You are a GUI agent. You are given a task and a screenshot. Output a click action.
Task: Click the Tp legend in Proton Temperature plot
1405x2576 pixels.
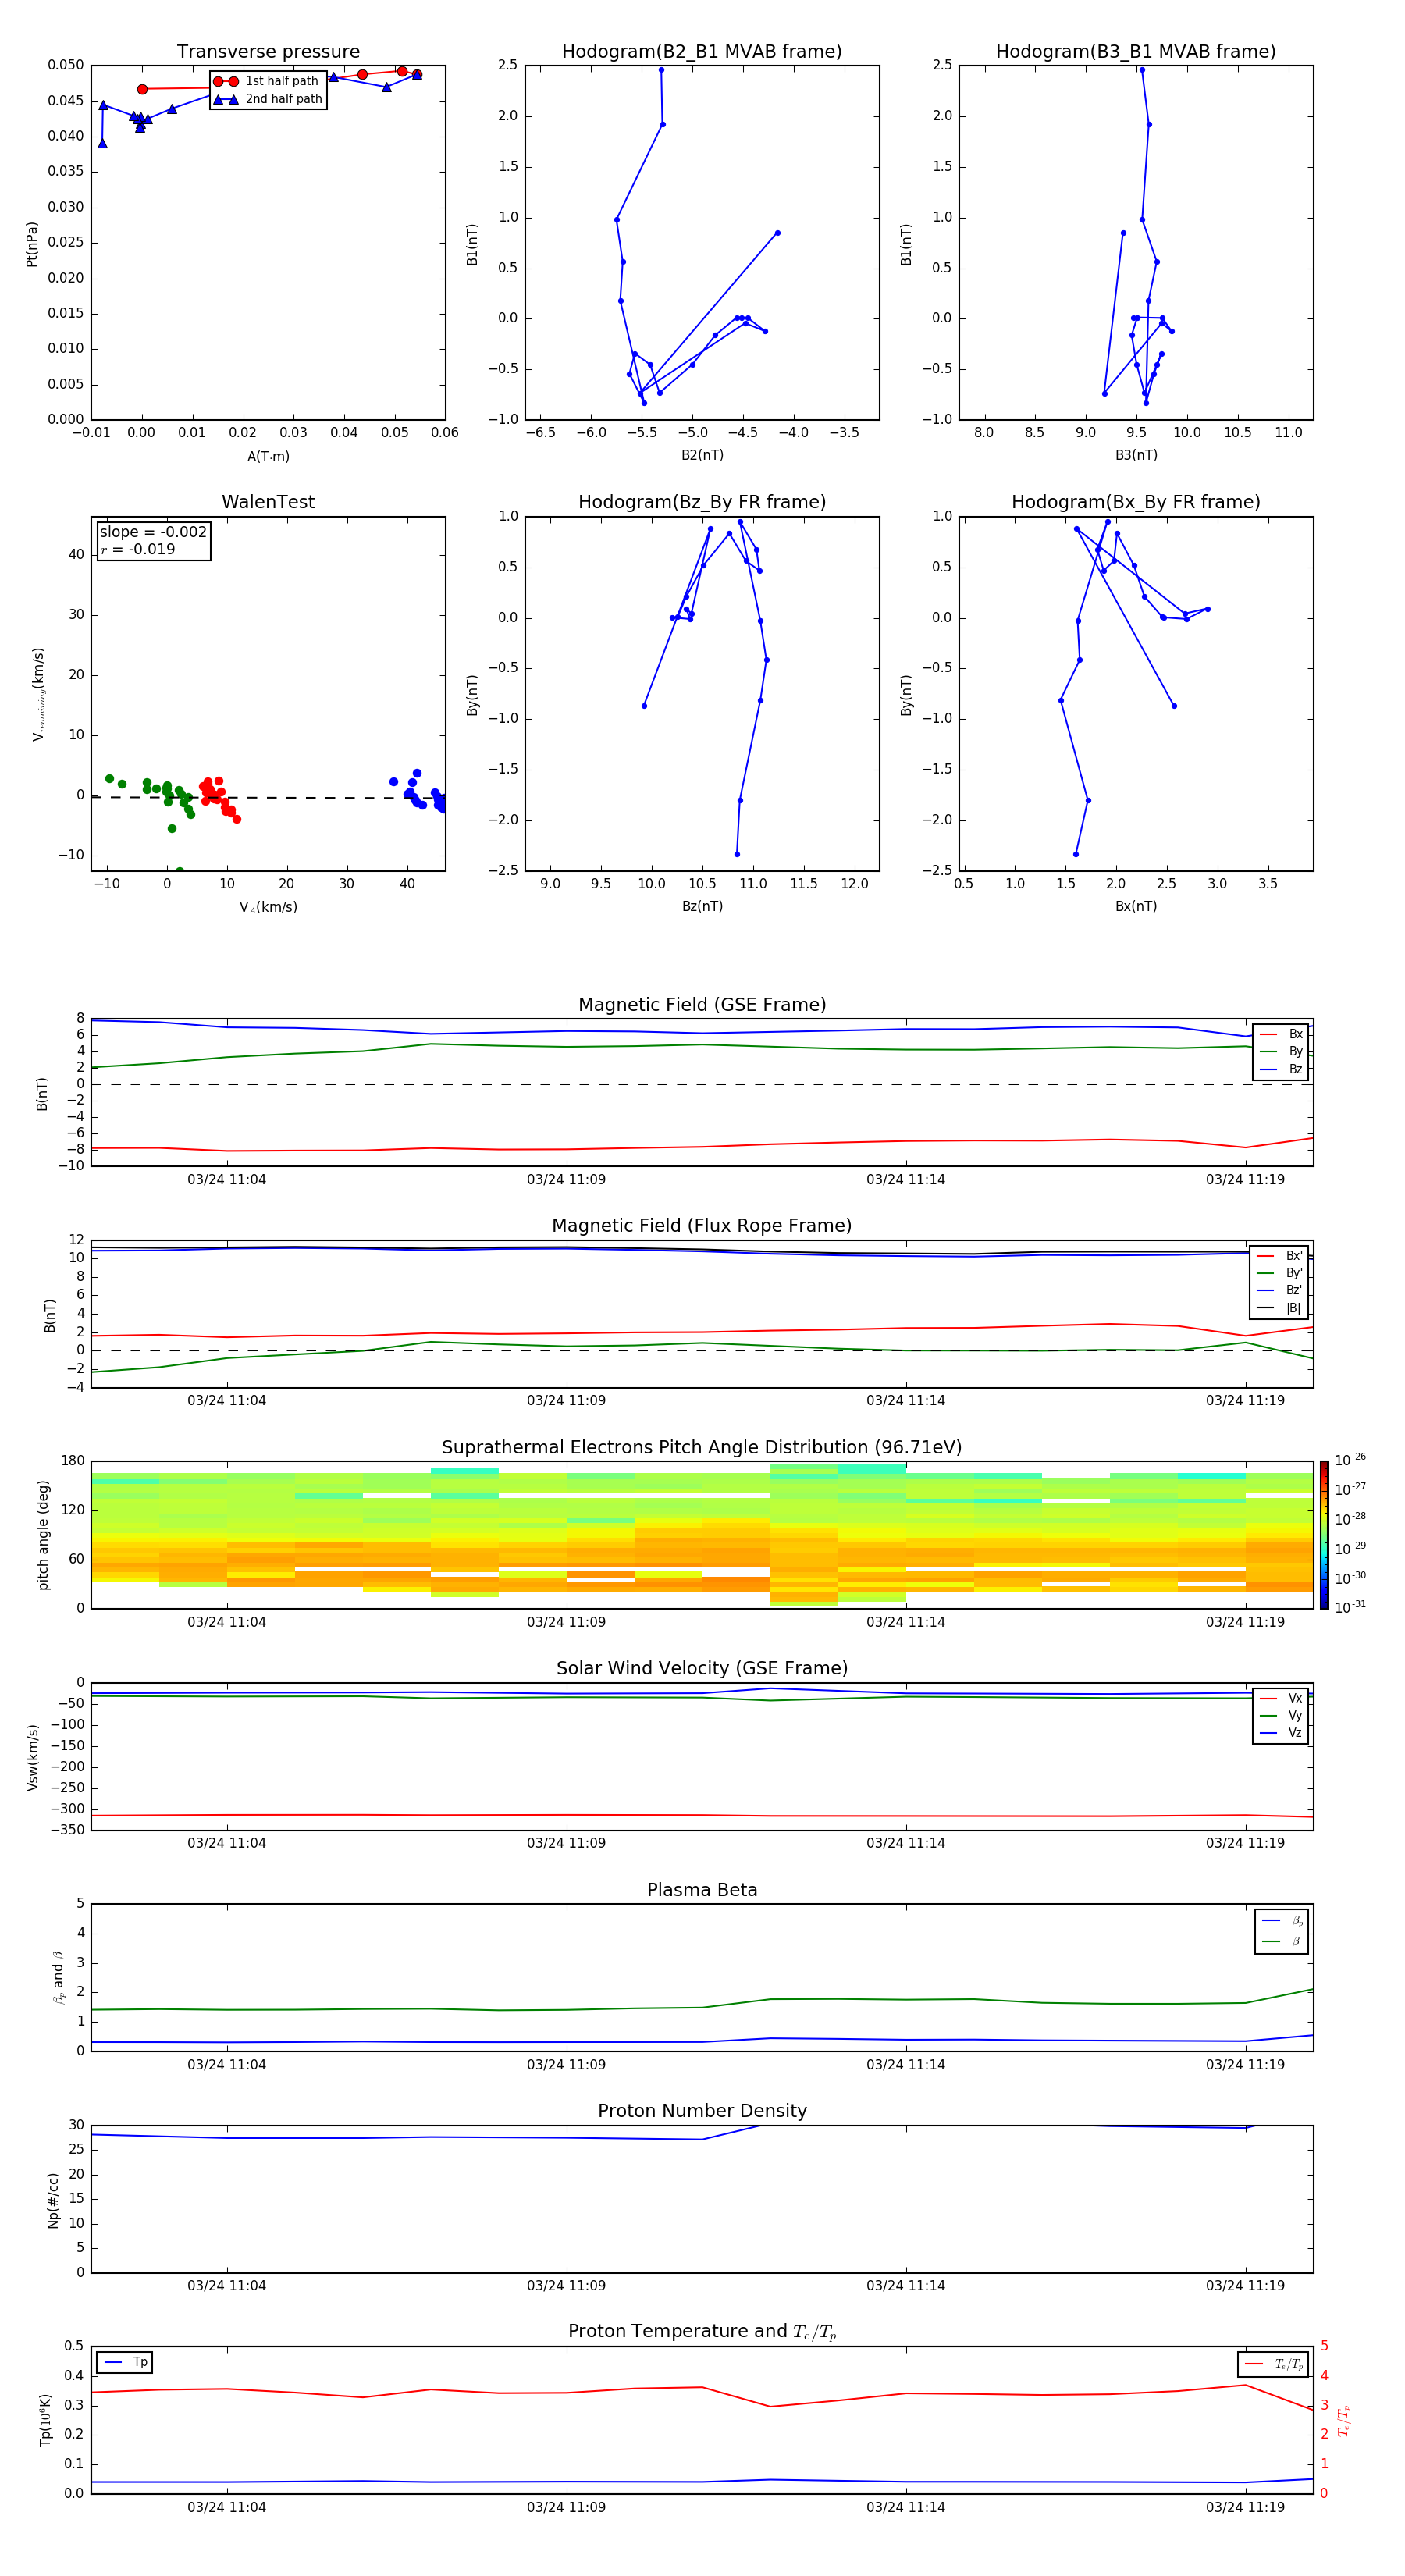point(125,2363)
